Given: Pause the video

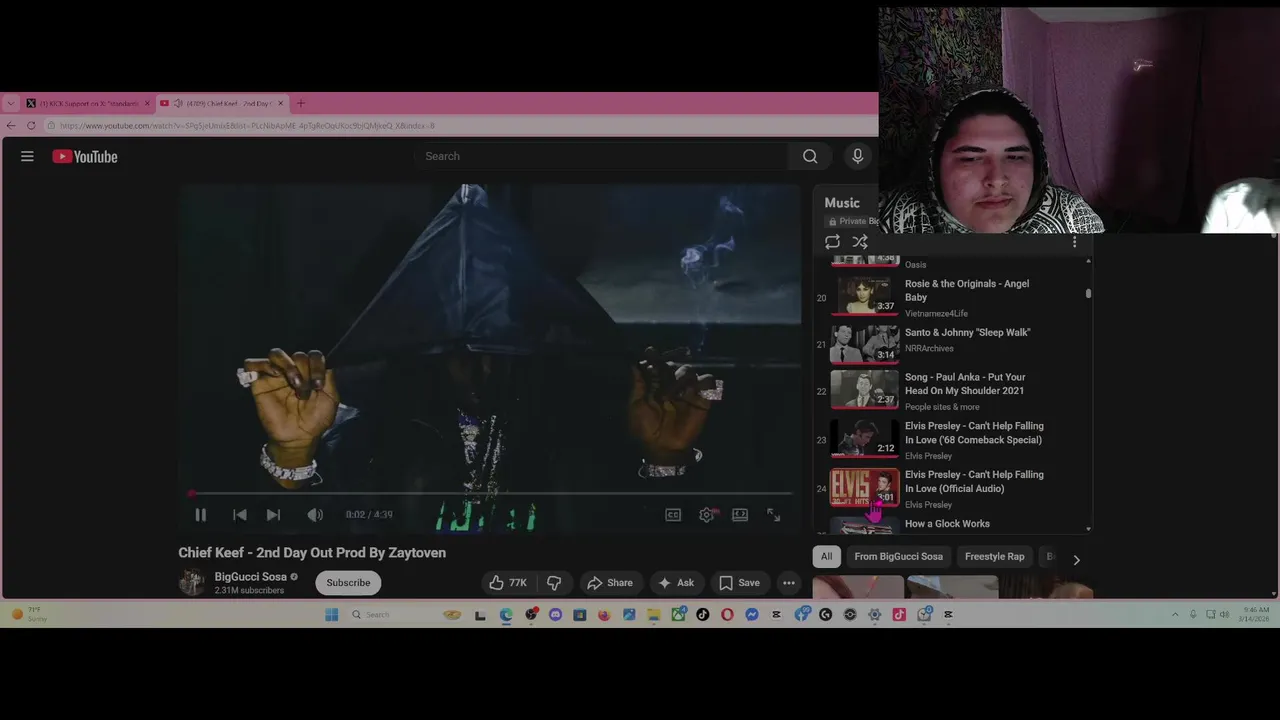Looking at the screenshot, I should [x=200, y=515].
